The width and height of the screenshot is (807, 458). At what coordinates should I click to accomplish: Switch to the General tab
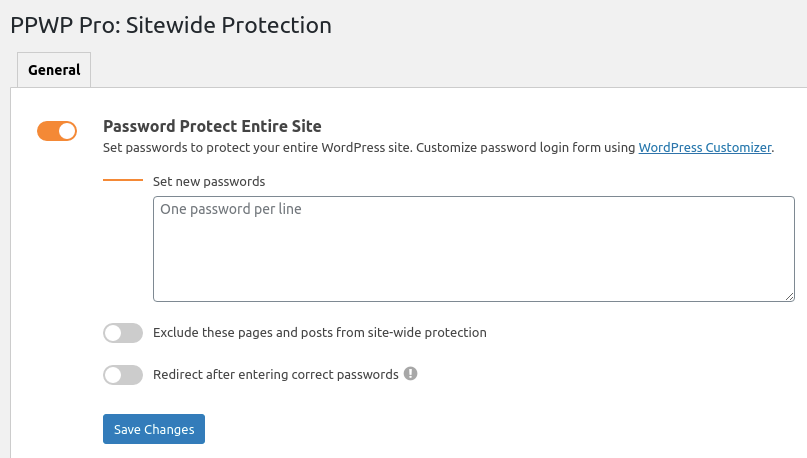point(54,70)
